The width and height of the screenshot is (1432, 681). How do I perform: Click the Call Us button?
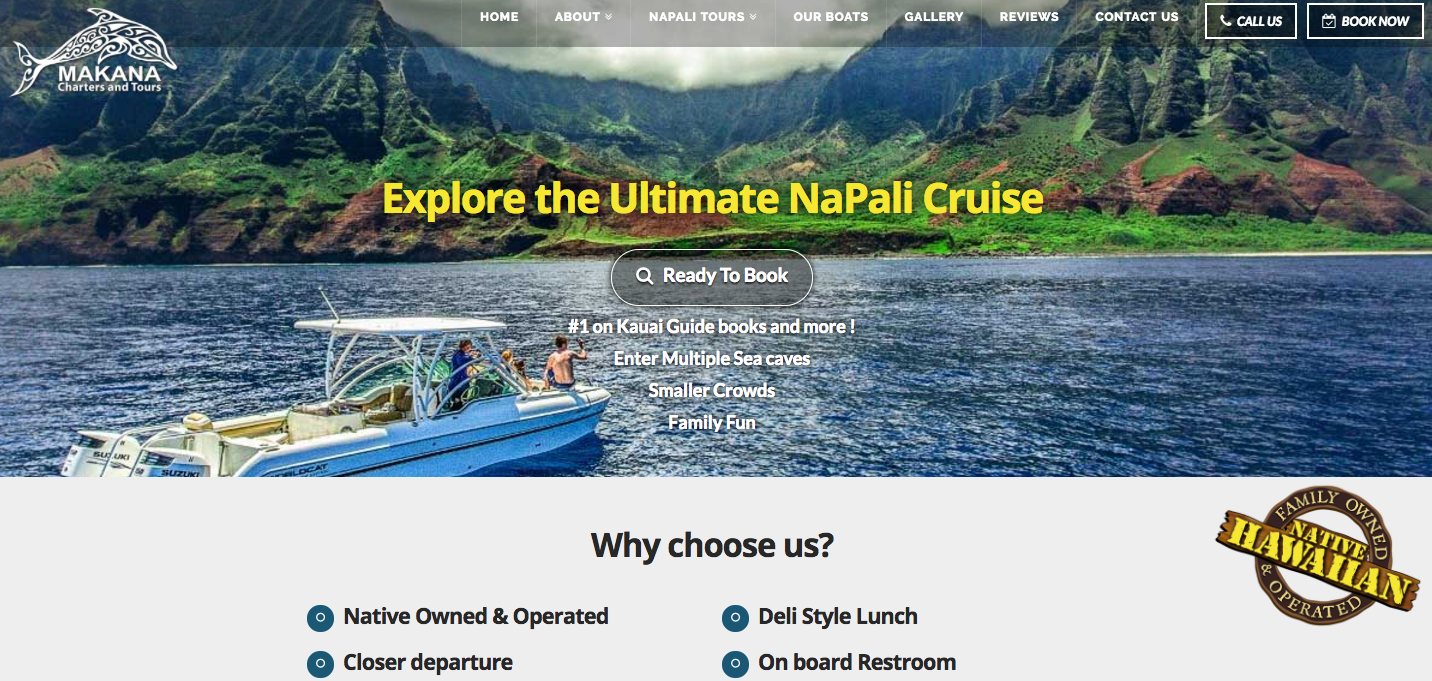[1251, 21]
